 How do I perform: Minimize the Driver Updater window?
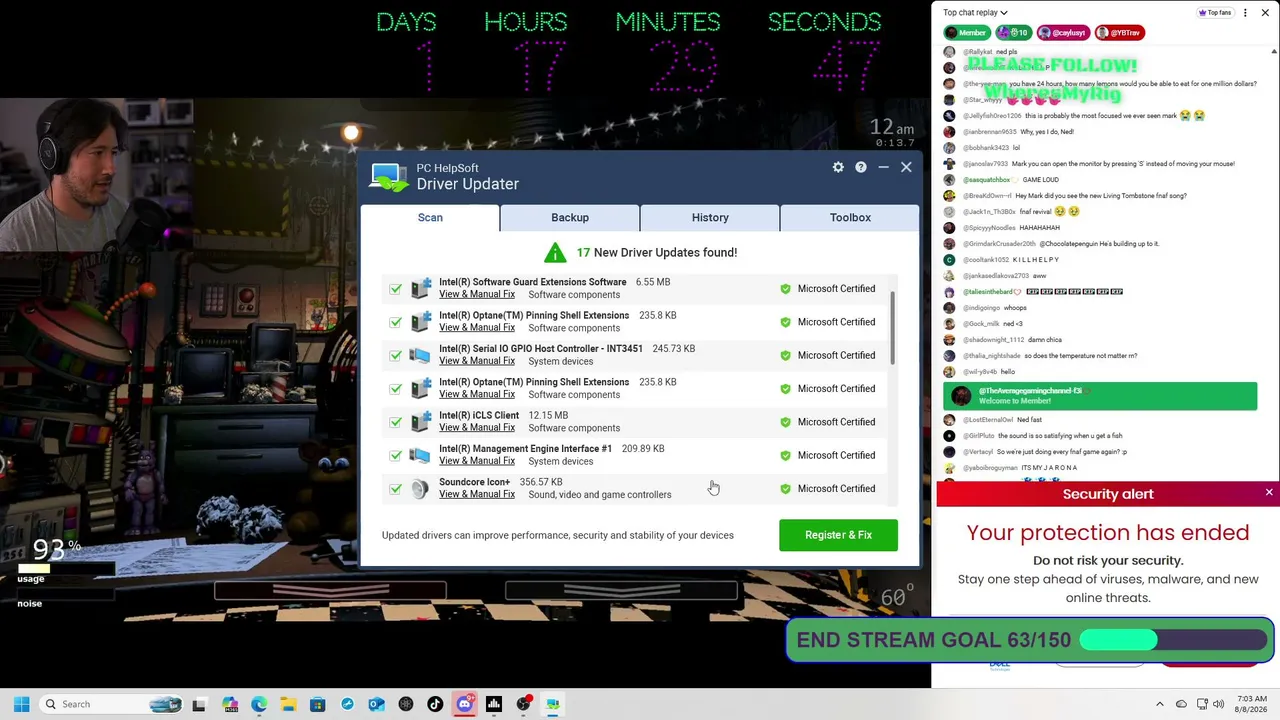[883, 167]
